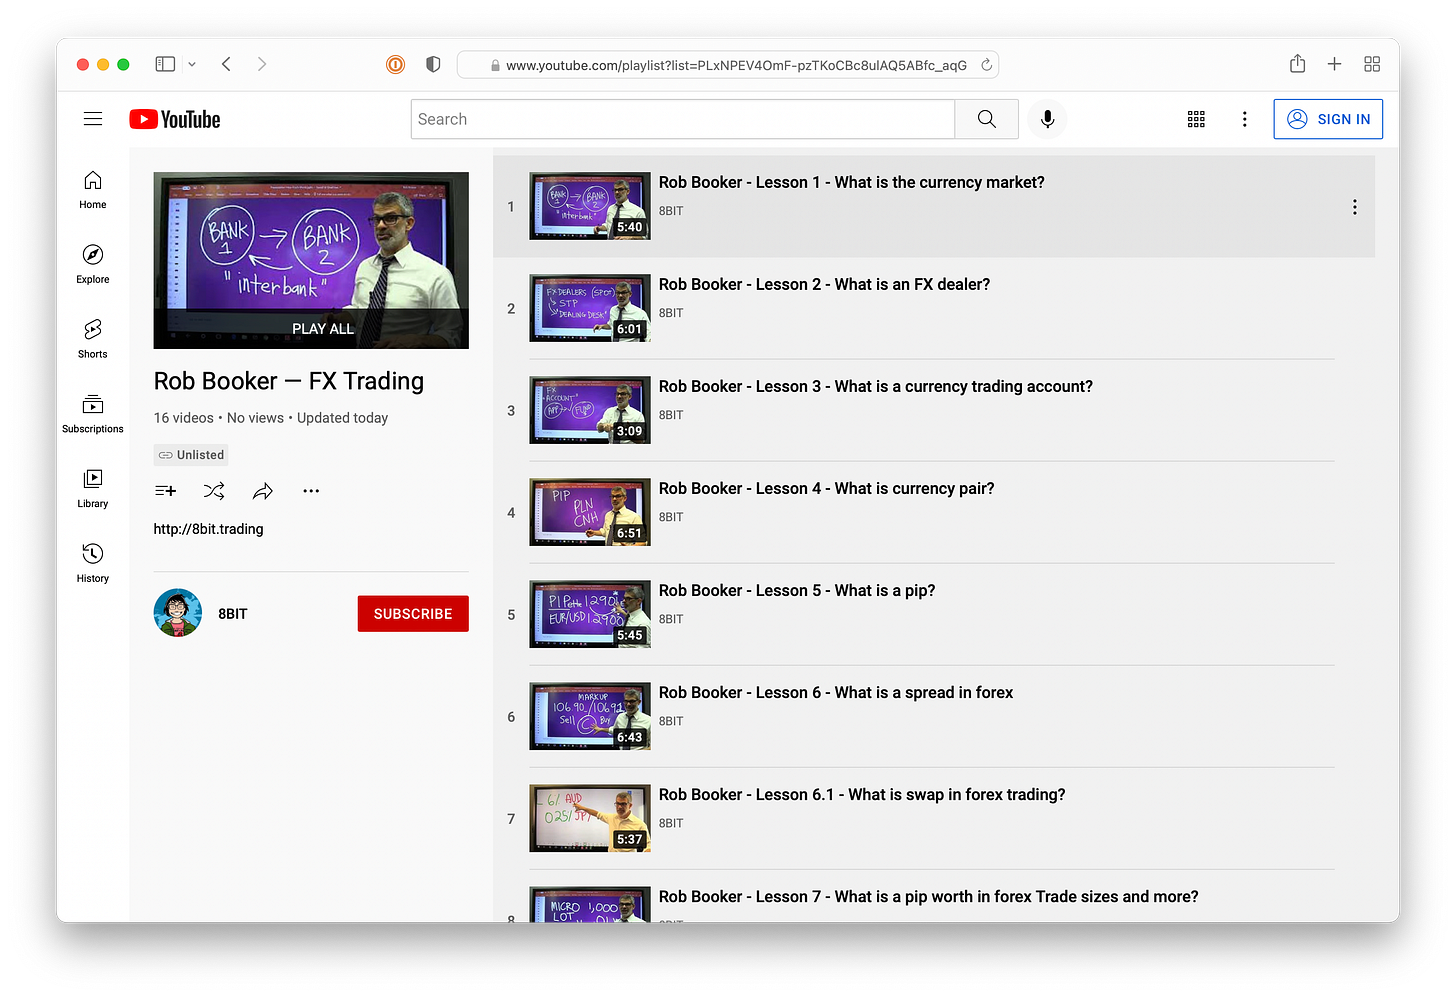The height and width of the screenshot is (997, 1456).
Task: Open title 'Lesson 3 - What is a currency trading account?'
Action: (x=876, y=386)
